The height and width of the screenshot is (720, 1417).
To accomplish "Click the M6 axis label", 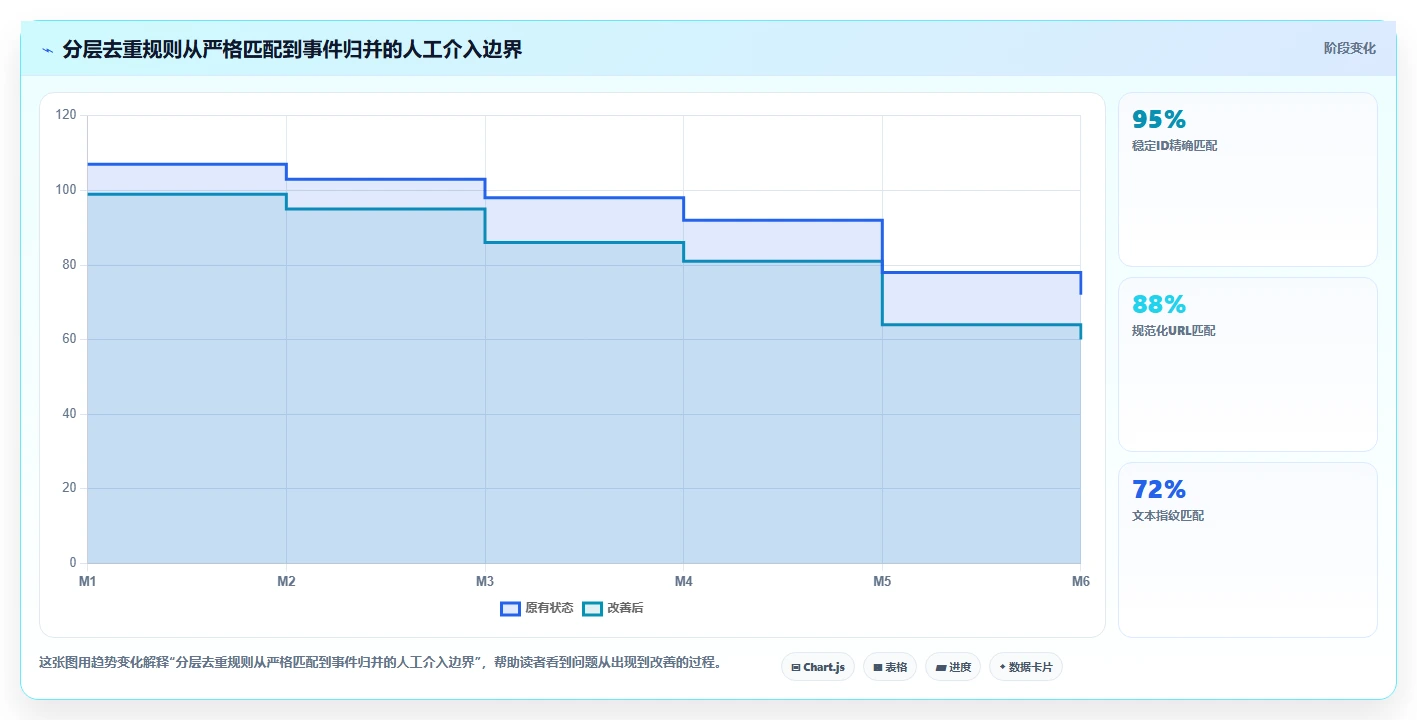I will click(1081, 581).
